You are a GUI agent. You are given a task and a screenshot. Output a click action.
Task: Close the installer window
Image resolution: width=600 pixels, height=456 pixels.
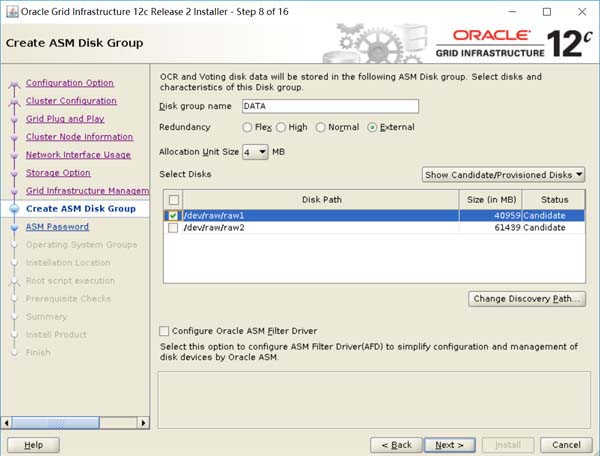coord(582,12)
